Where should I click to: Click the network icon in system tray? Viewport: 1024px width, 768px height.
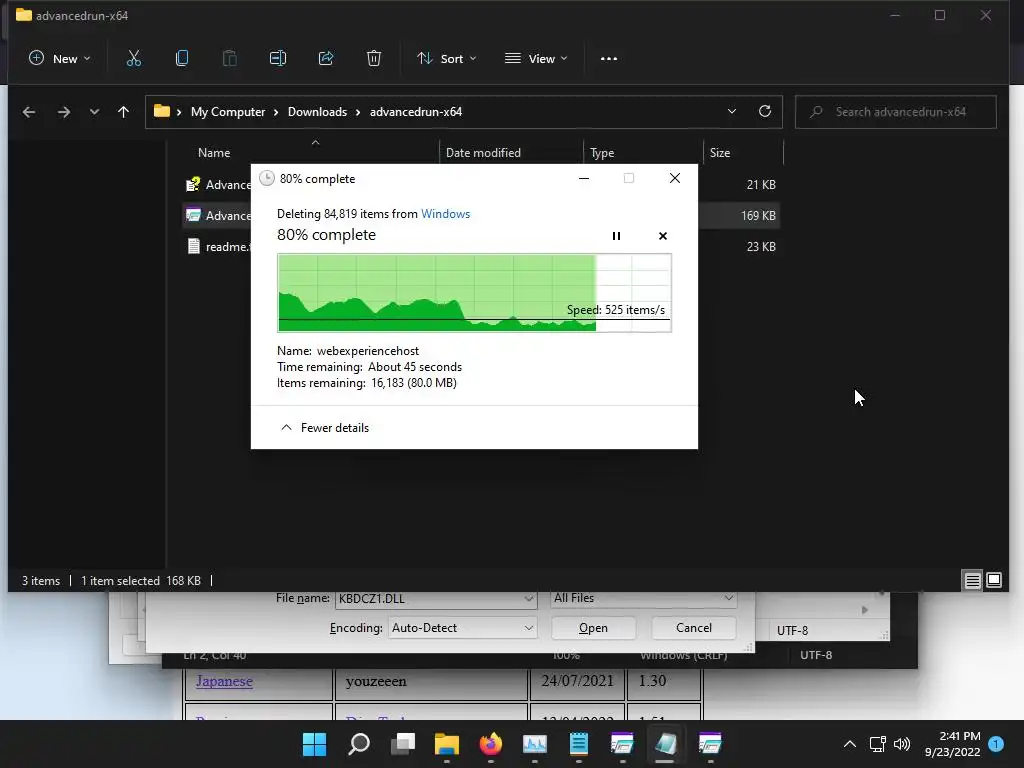(x=877, y=744)
